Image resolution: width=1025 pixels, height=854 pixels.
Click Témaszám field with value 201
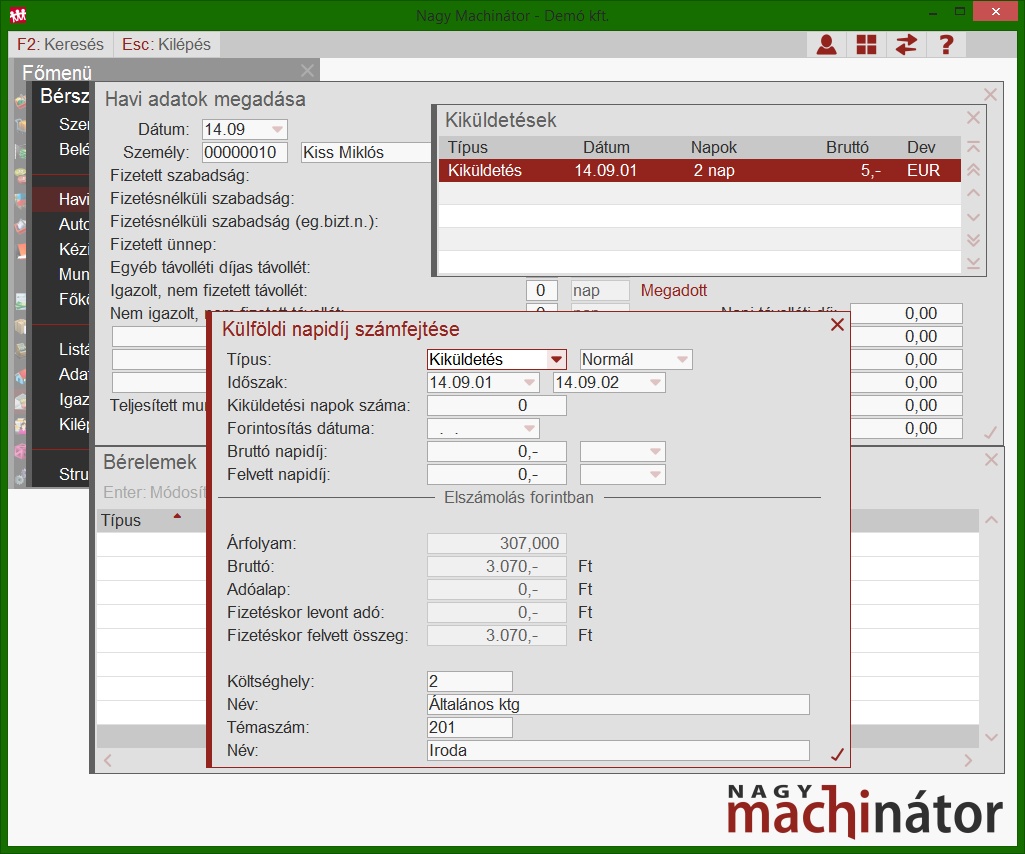tap(469, 727)
